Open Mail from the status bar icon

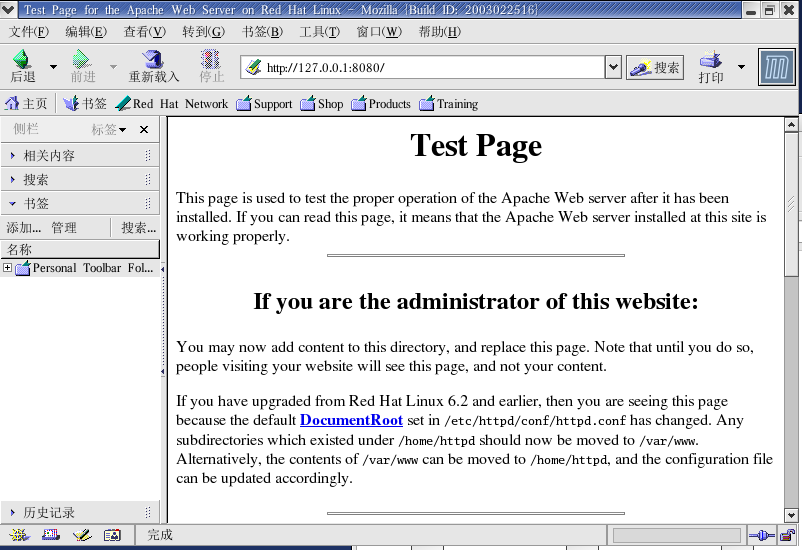tap(51, 535)
